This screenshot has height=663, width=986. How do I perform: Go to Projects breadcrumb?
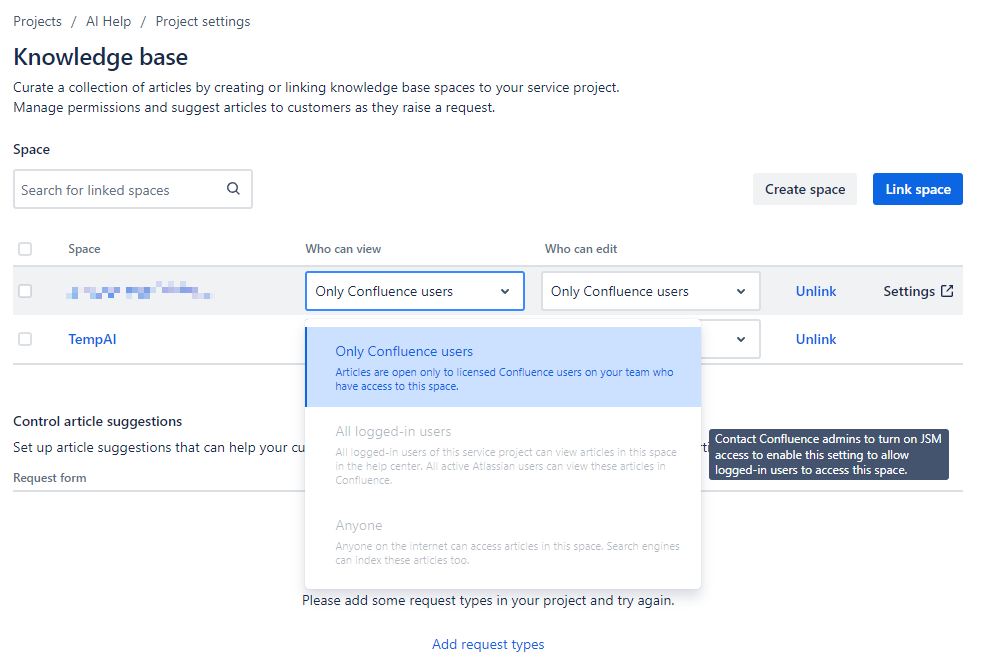coord(38,21)
